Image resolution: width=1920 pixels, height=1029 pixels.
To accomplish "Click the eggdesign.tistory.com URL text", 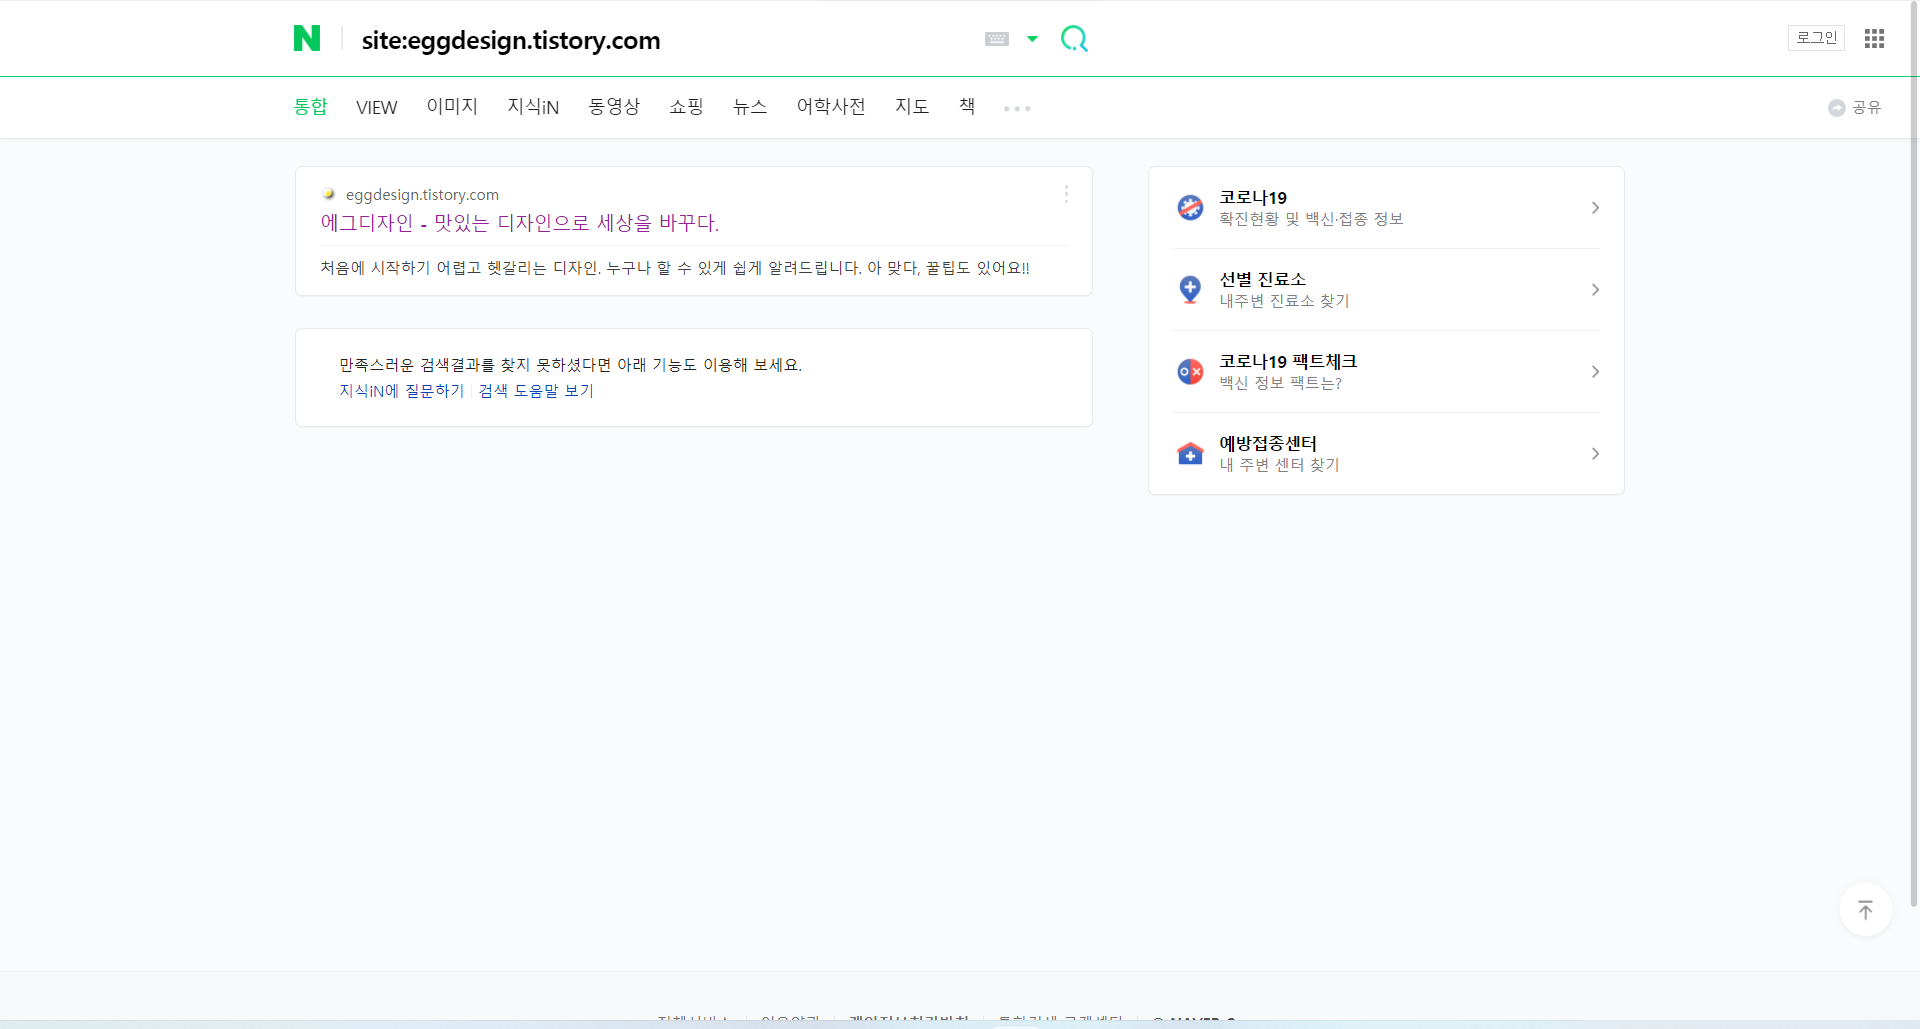I will pyautogui.click(x=422, y=194).
